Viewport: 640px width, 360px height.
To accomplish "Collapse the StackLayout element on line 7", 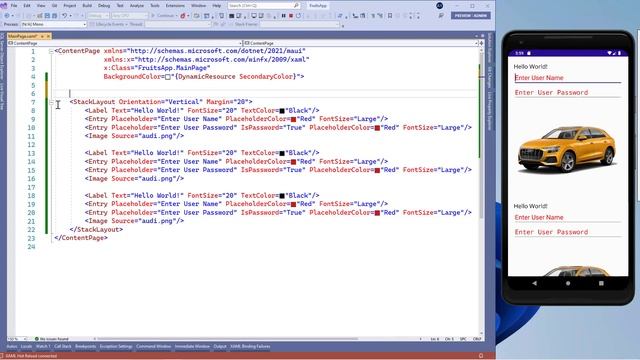I will pos(51,102).
